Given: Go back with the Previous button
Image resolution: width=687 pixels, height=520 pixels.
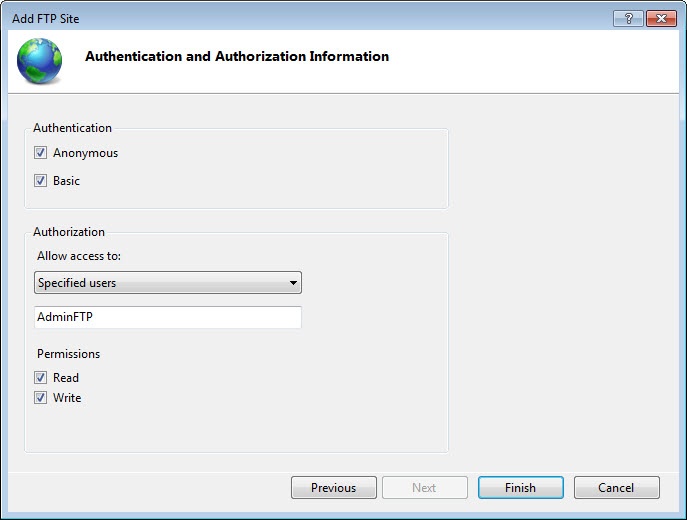Looking at the screenshot, I should click(333, 488).
